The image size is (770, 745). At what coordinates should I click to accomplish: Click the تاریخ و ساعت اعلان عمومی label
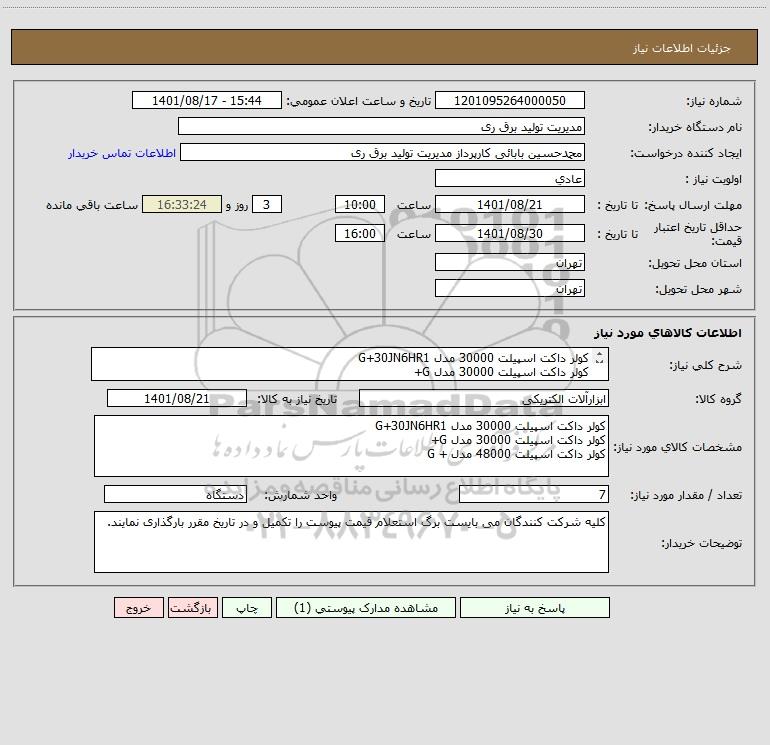coord(358,101)
